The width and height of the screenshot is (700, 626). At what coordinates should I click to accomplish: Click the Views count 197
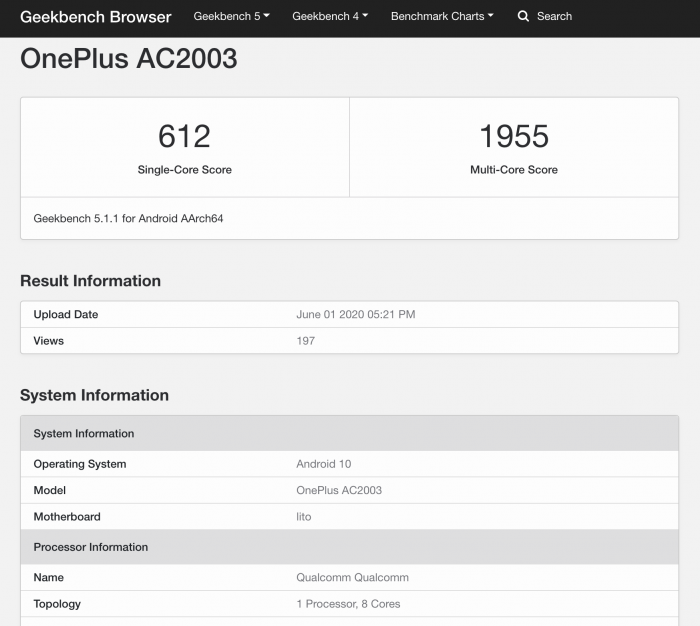point(305,341)
